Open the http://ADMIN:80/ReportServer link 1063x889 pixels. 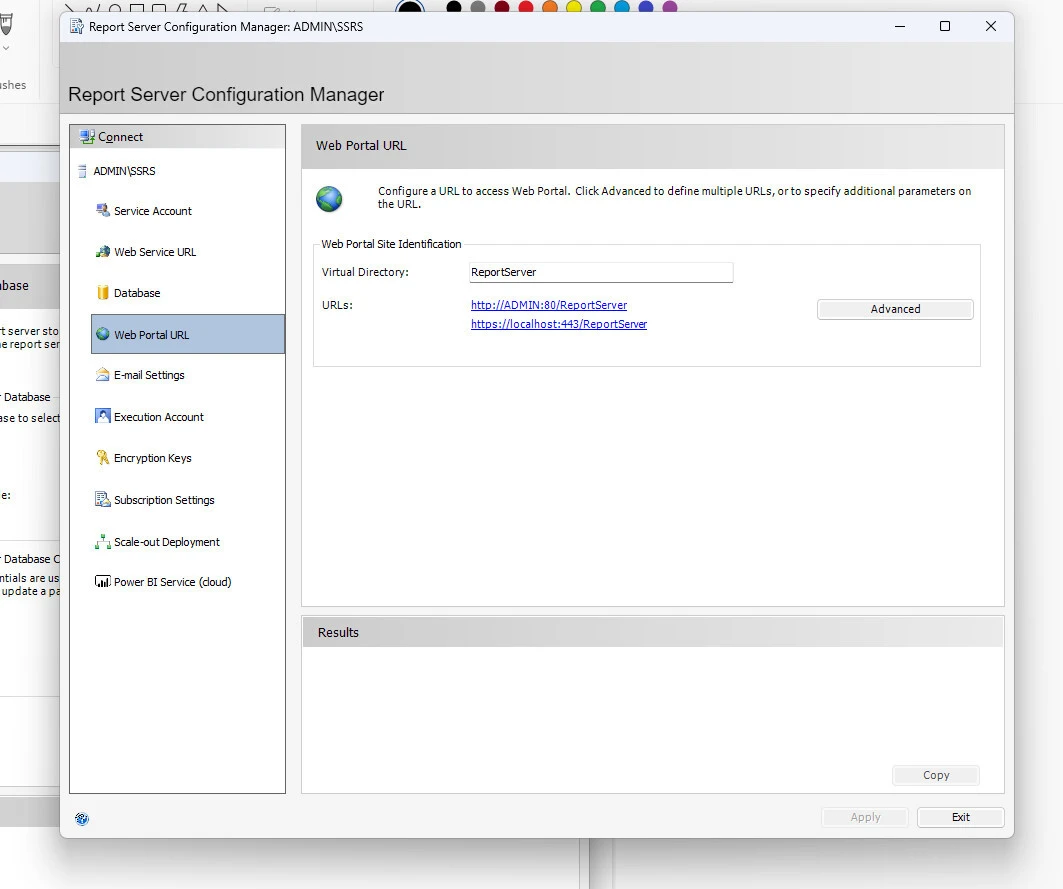pyautogui.click(x=549, y=305)
